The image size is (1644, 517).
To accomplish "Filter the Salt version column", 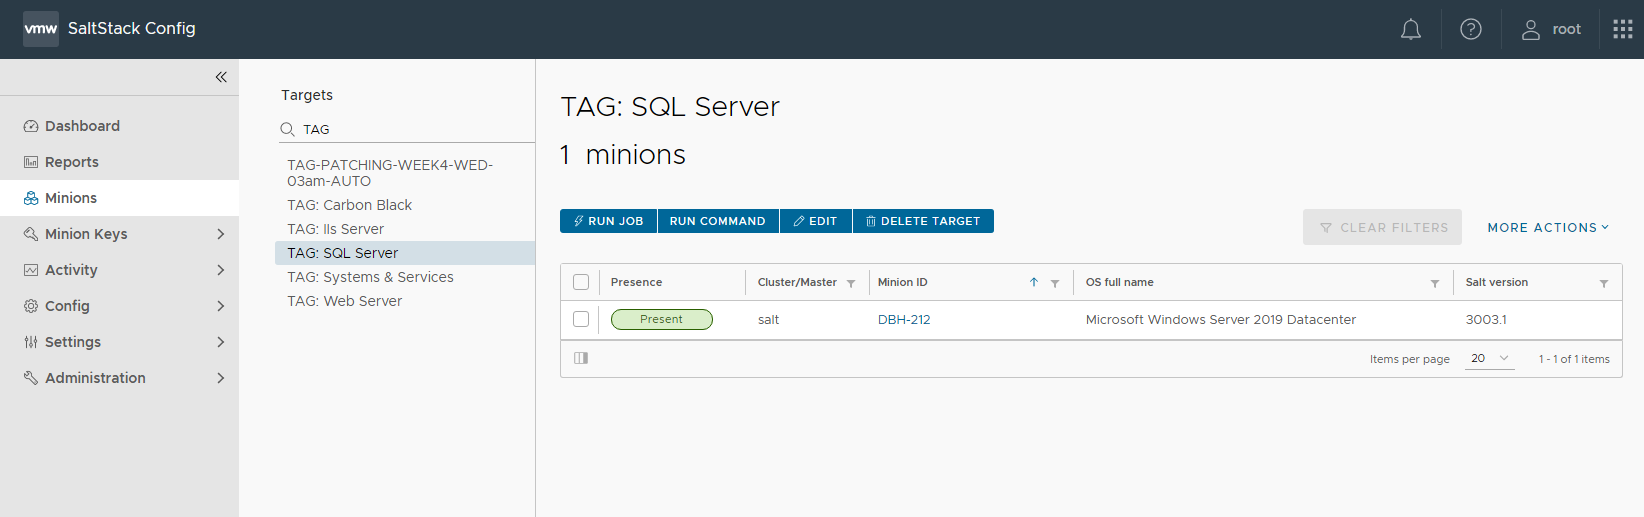I will coord(1604,283).
